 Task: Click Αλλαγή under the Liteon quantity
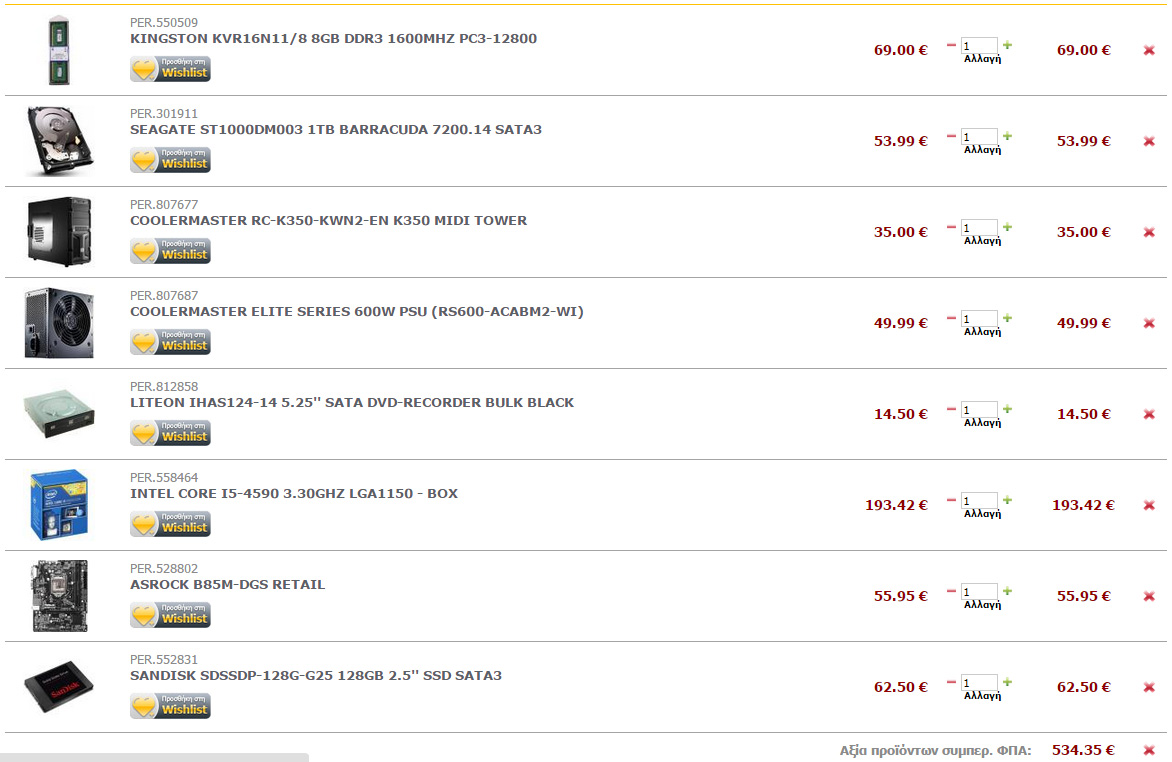coord(982,423)
